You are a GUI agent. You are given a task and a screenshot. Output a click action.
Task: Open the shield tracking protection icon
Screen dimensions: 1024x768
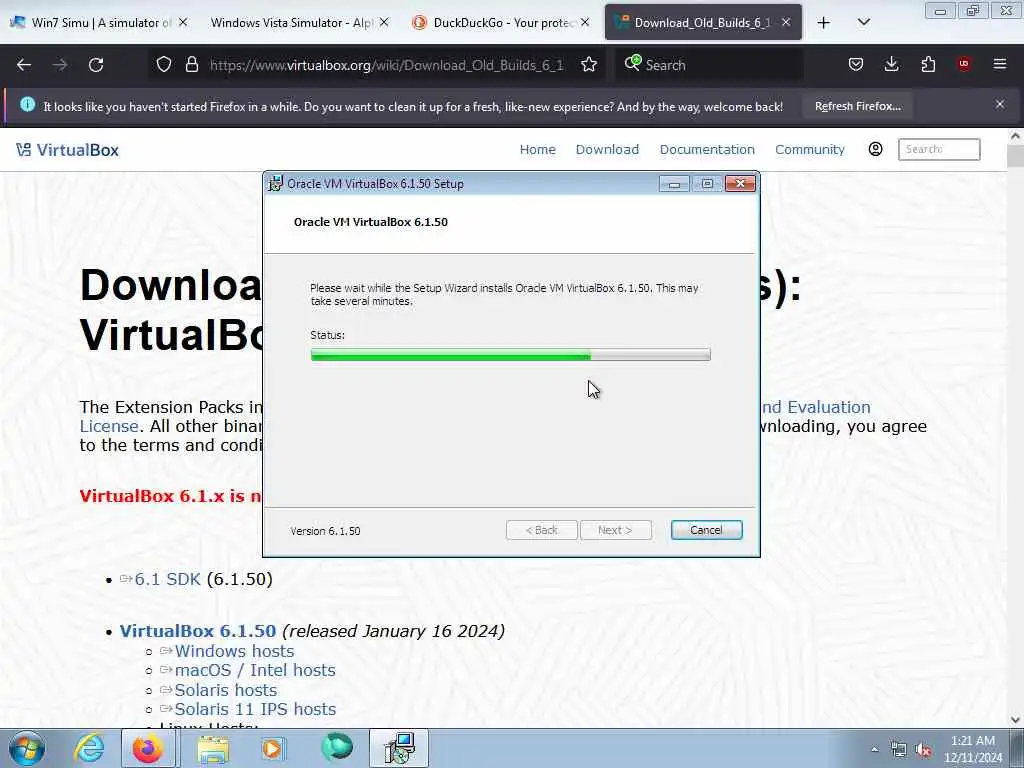[164, 65]
